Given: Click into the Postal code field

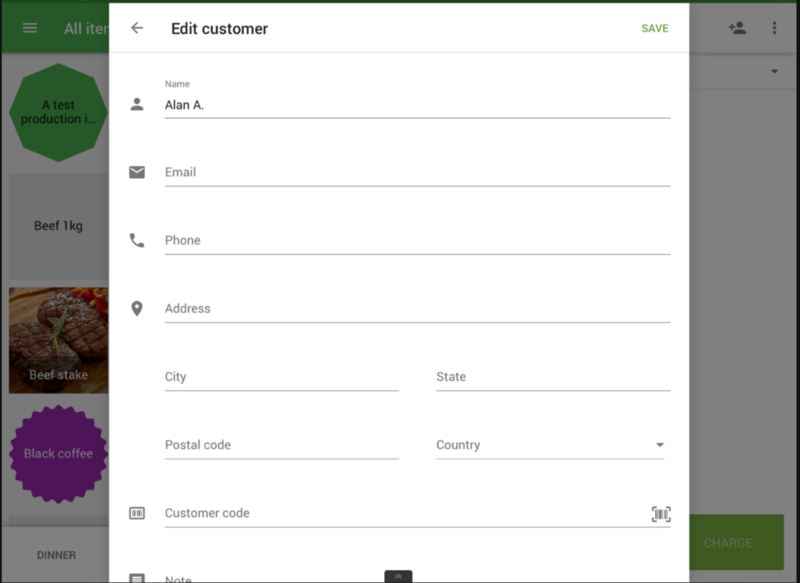Looking at the screenshot, I should pyautogui.click(x=281, y=445).
